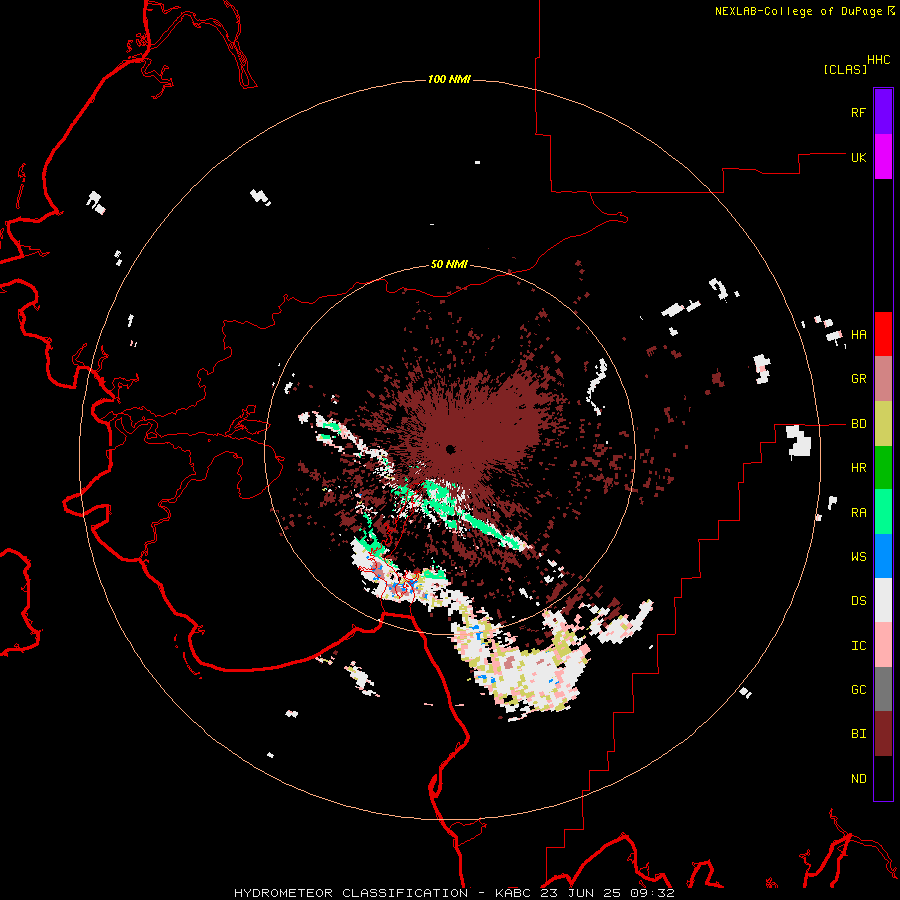Select the GR dusty-pink legend swatch
900x900 pixels.
pyautogui.click(x=883, y=379)
